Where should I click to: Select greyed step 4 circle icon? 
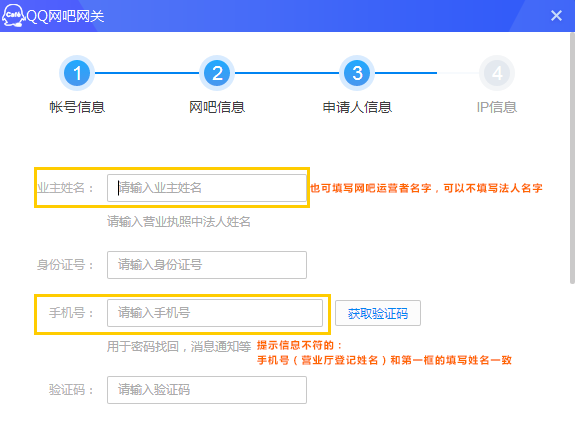497,73
